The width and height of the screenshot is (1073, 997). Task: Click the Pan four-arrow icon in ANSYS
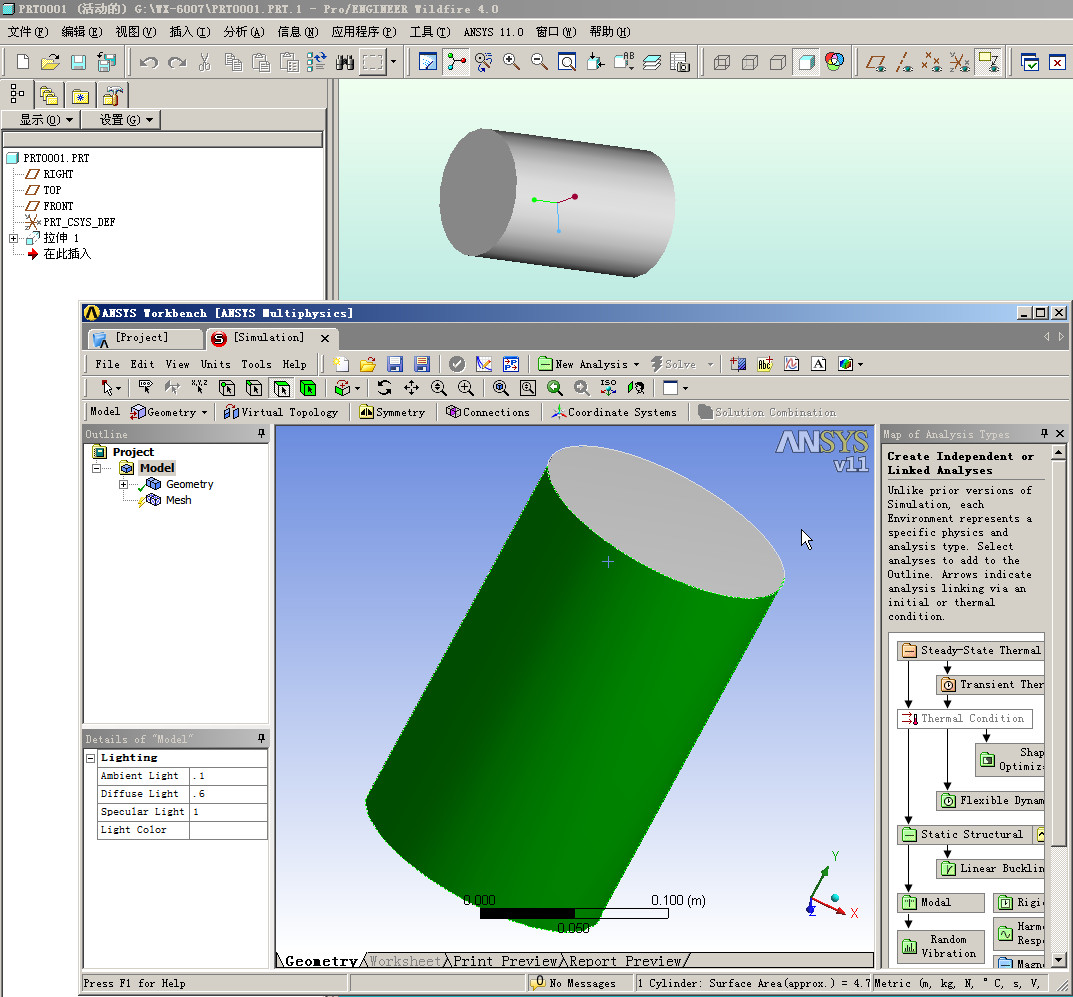pos(411,388)
